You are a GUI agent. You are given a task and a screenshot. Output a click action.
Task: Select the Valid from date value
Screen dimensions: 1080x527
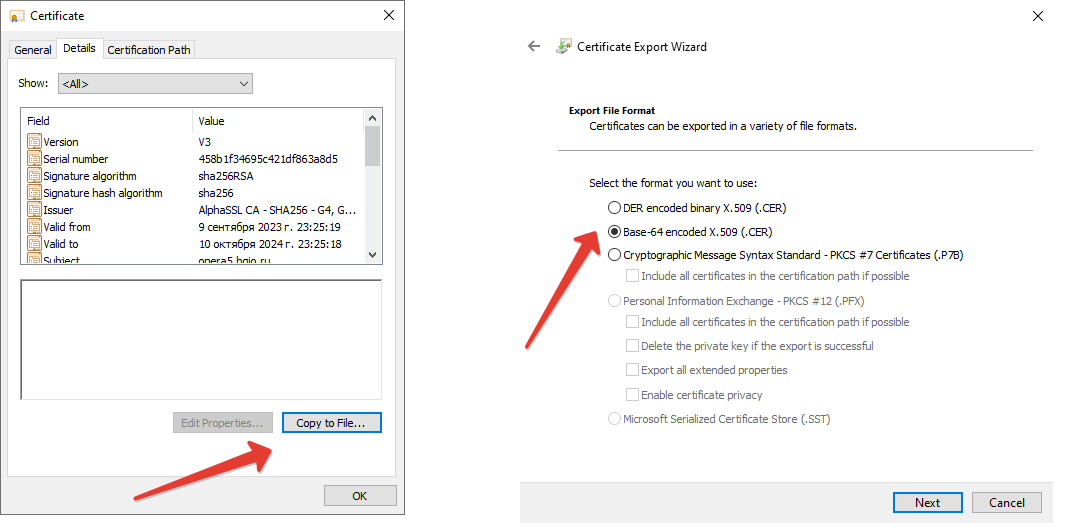pyautogui.click(x=269, y=227)
